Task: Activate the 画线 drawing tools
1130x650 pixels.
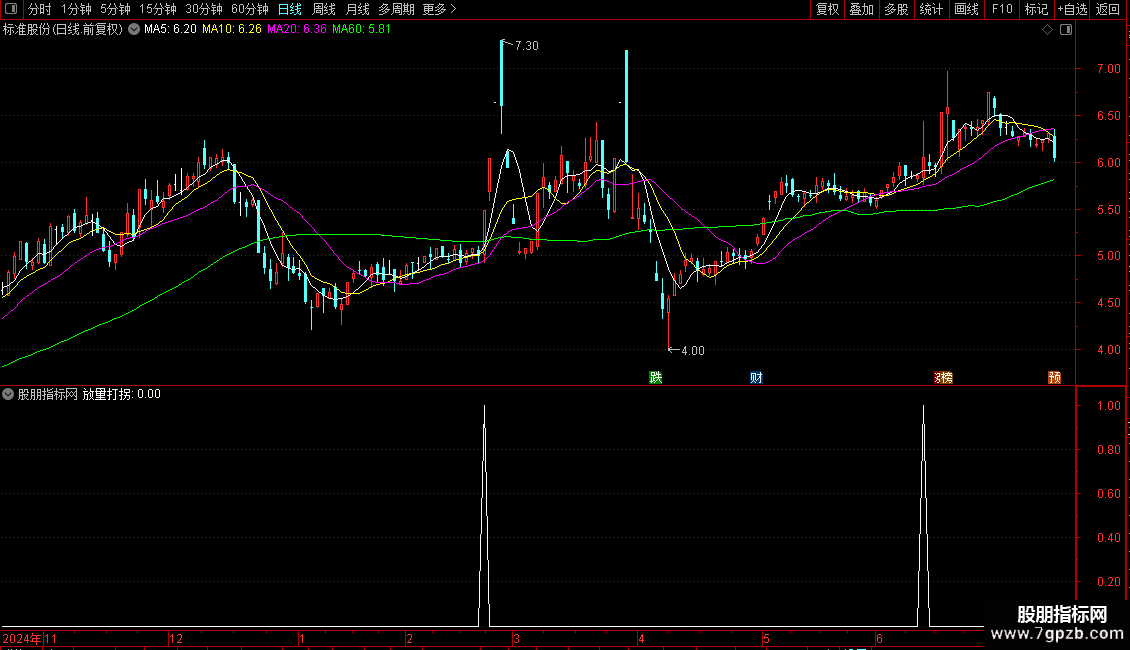Action: pos(966,9)
